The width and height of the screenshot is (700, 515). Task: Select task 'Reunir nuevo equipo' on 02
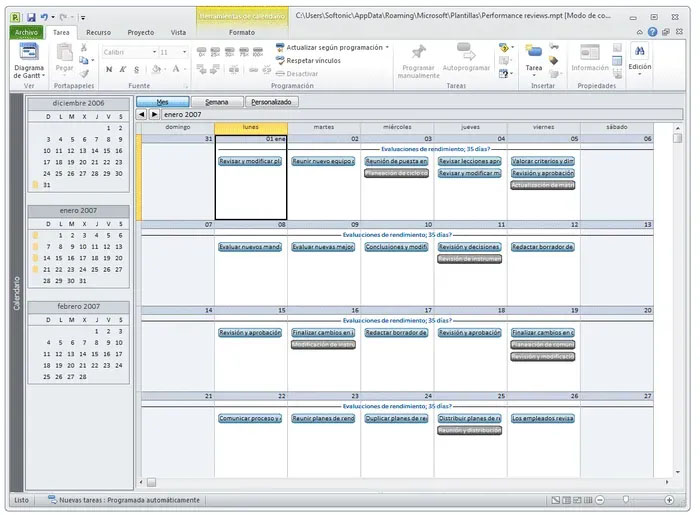(323, 161)
